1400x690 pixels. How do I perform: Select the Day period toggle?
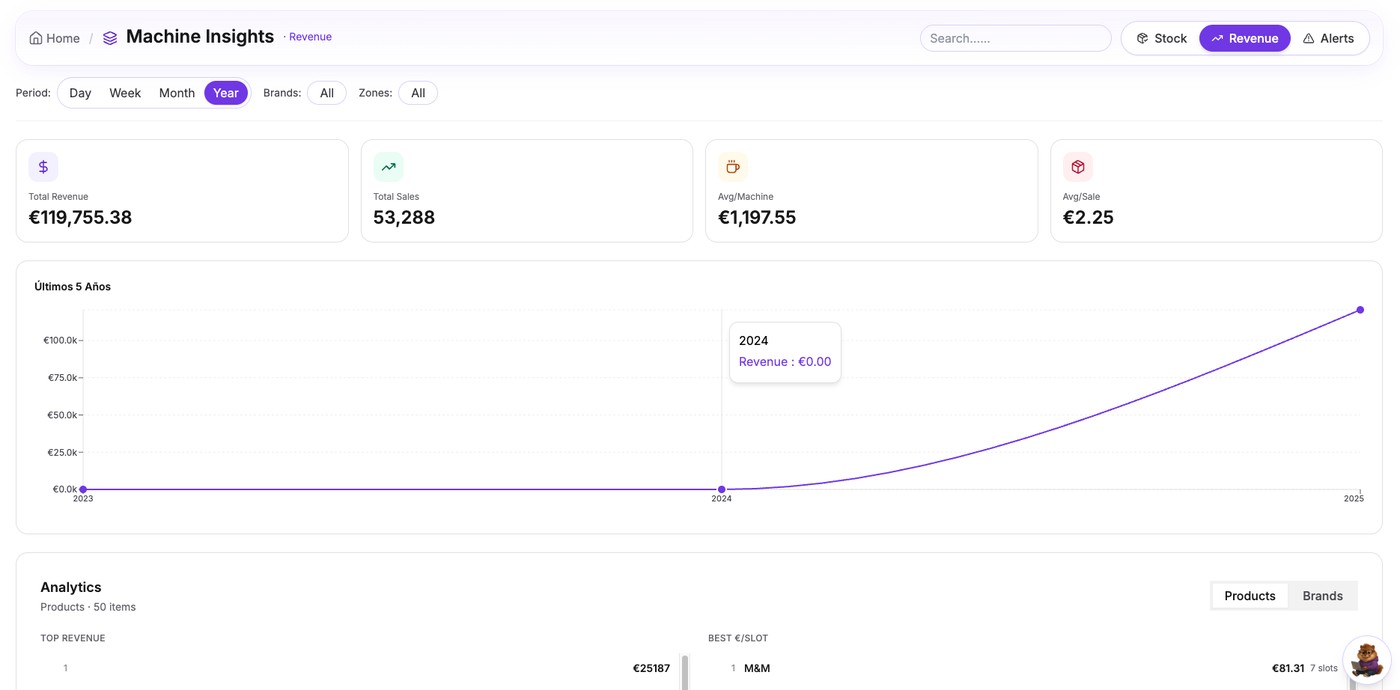(80, 92)
